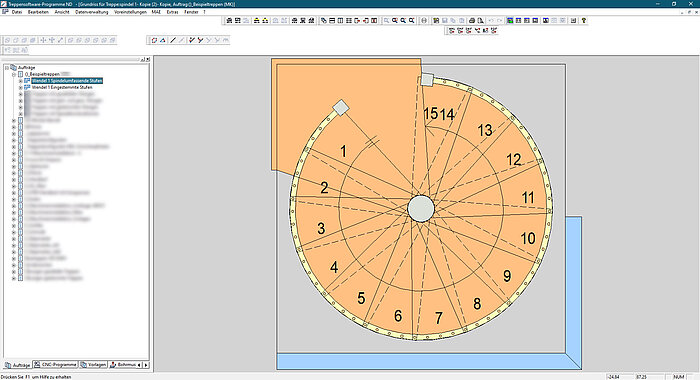The width and height of the screenshot is (700, 380).
Task: Click stair step number 12 in drawing
Action: (514, 159)
